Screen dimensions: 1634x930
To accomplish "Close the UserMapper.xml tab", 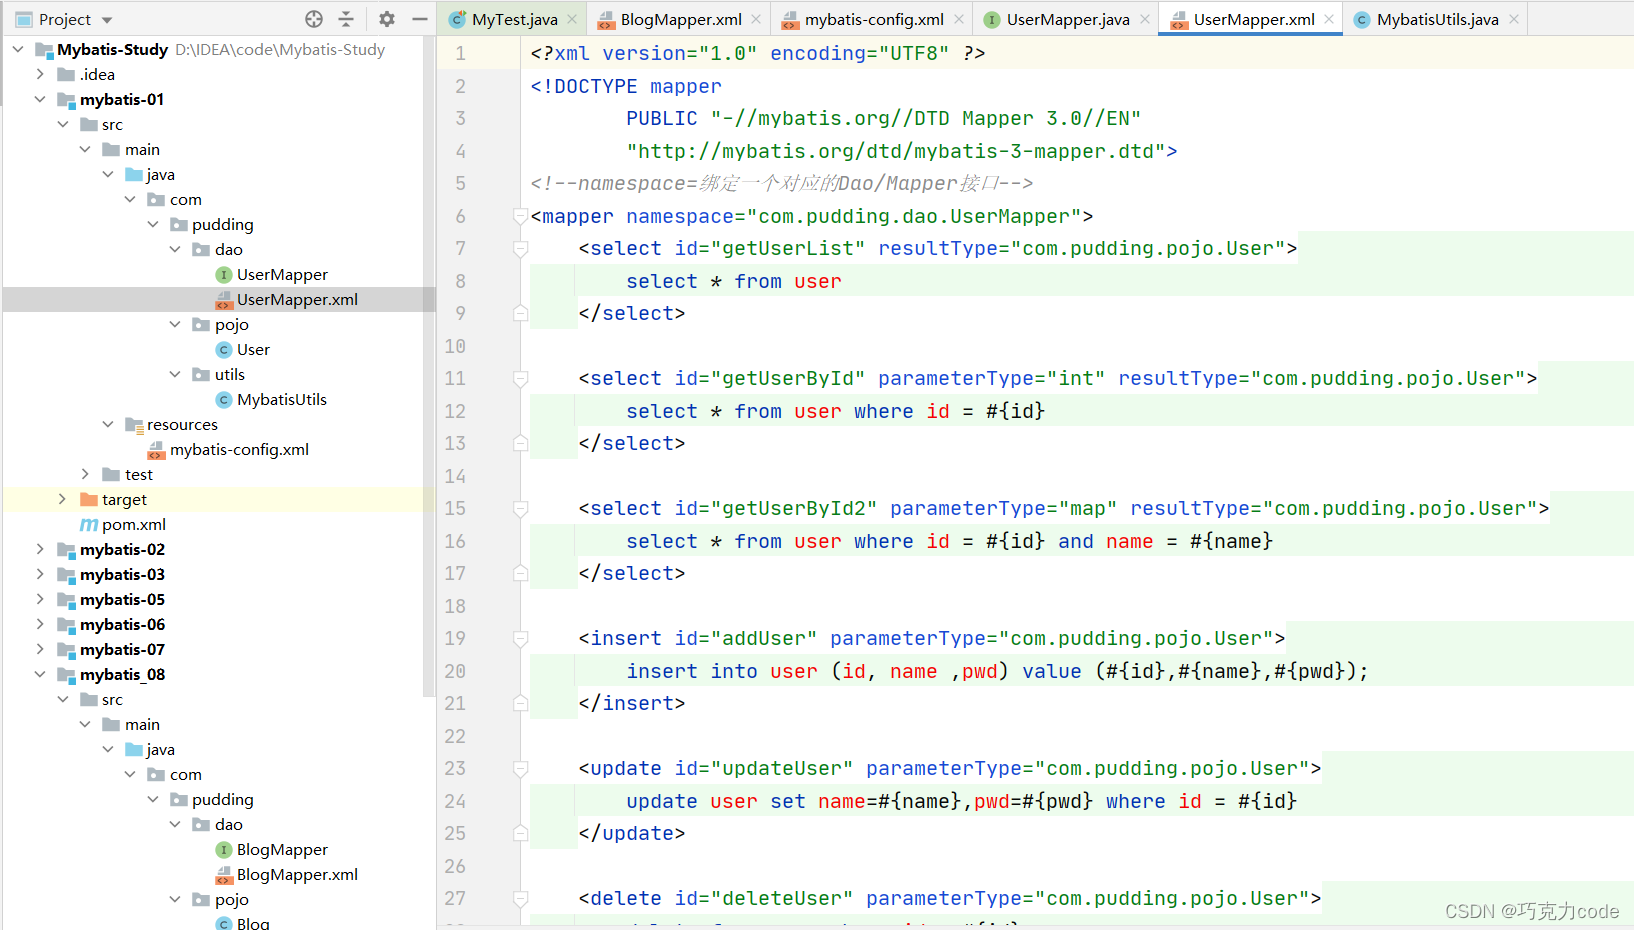I will click(1329, 19).
